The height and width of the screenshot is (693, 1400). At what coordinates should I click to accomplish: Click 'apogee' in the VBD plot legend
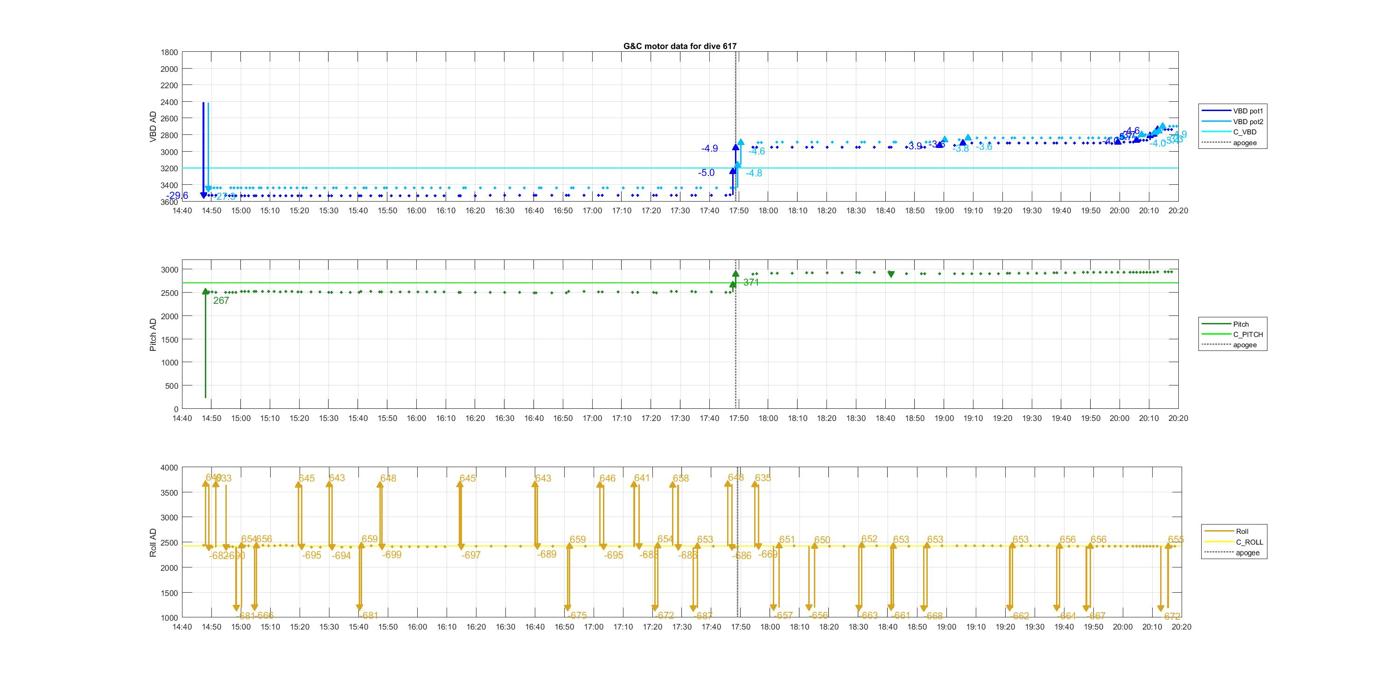click(x=1245, y=143)
